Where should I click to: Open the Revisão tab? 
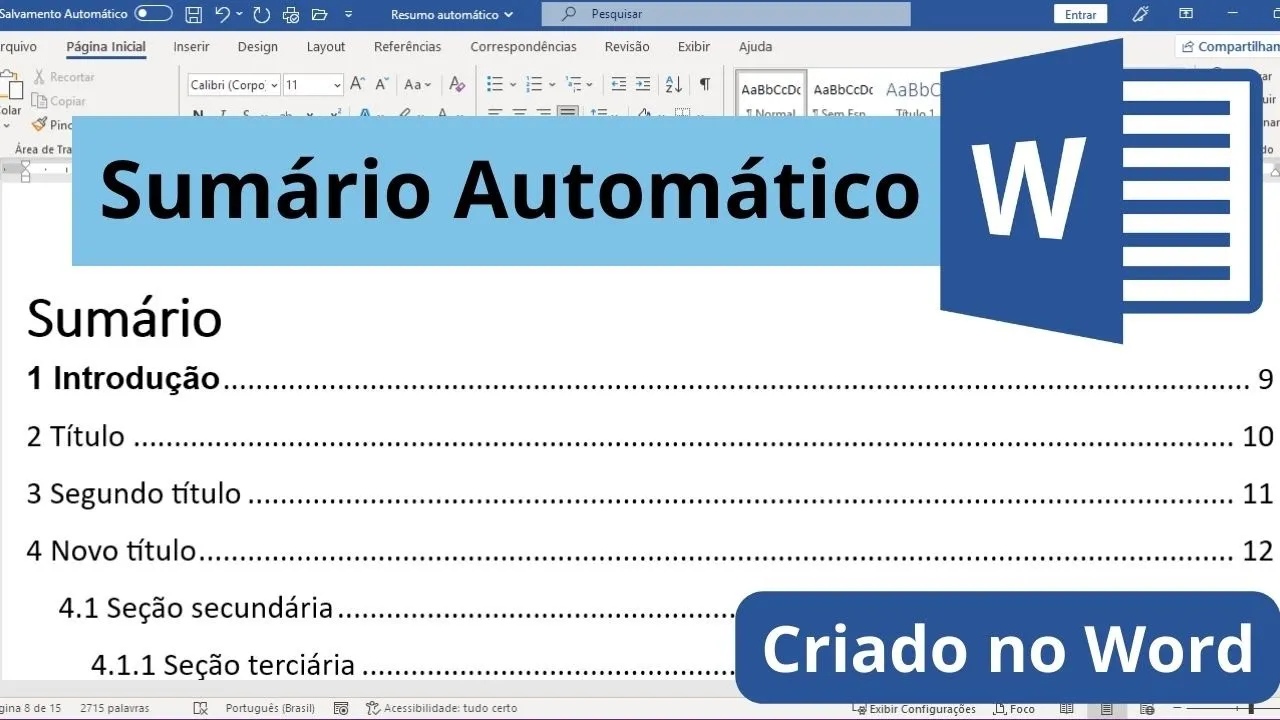point(627,46)
